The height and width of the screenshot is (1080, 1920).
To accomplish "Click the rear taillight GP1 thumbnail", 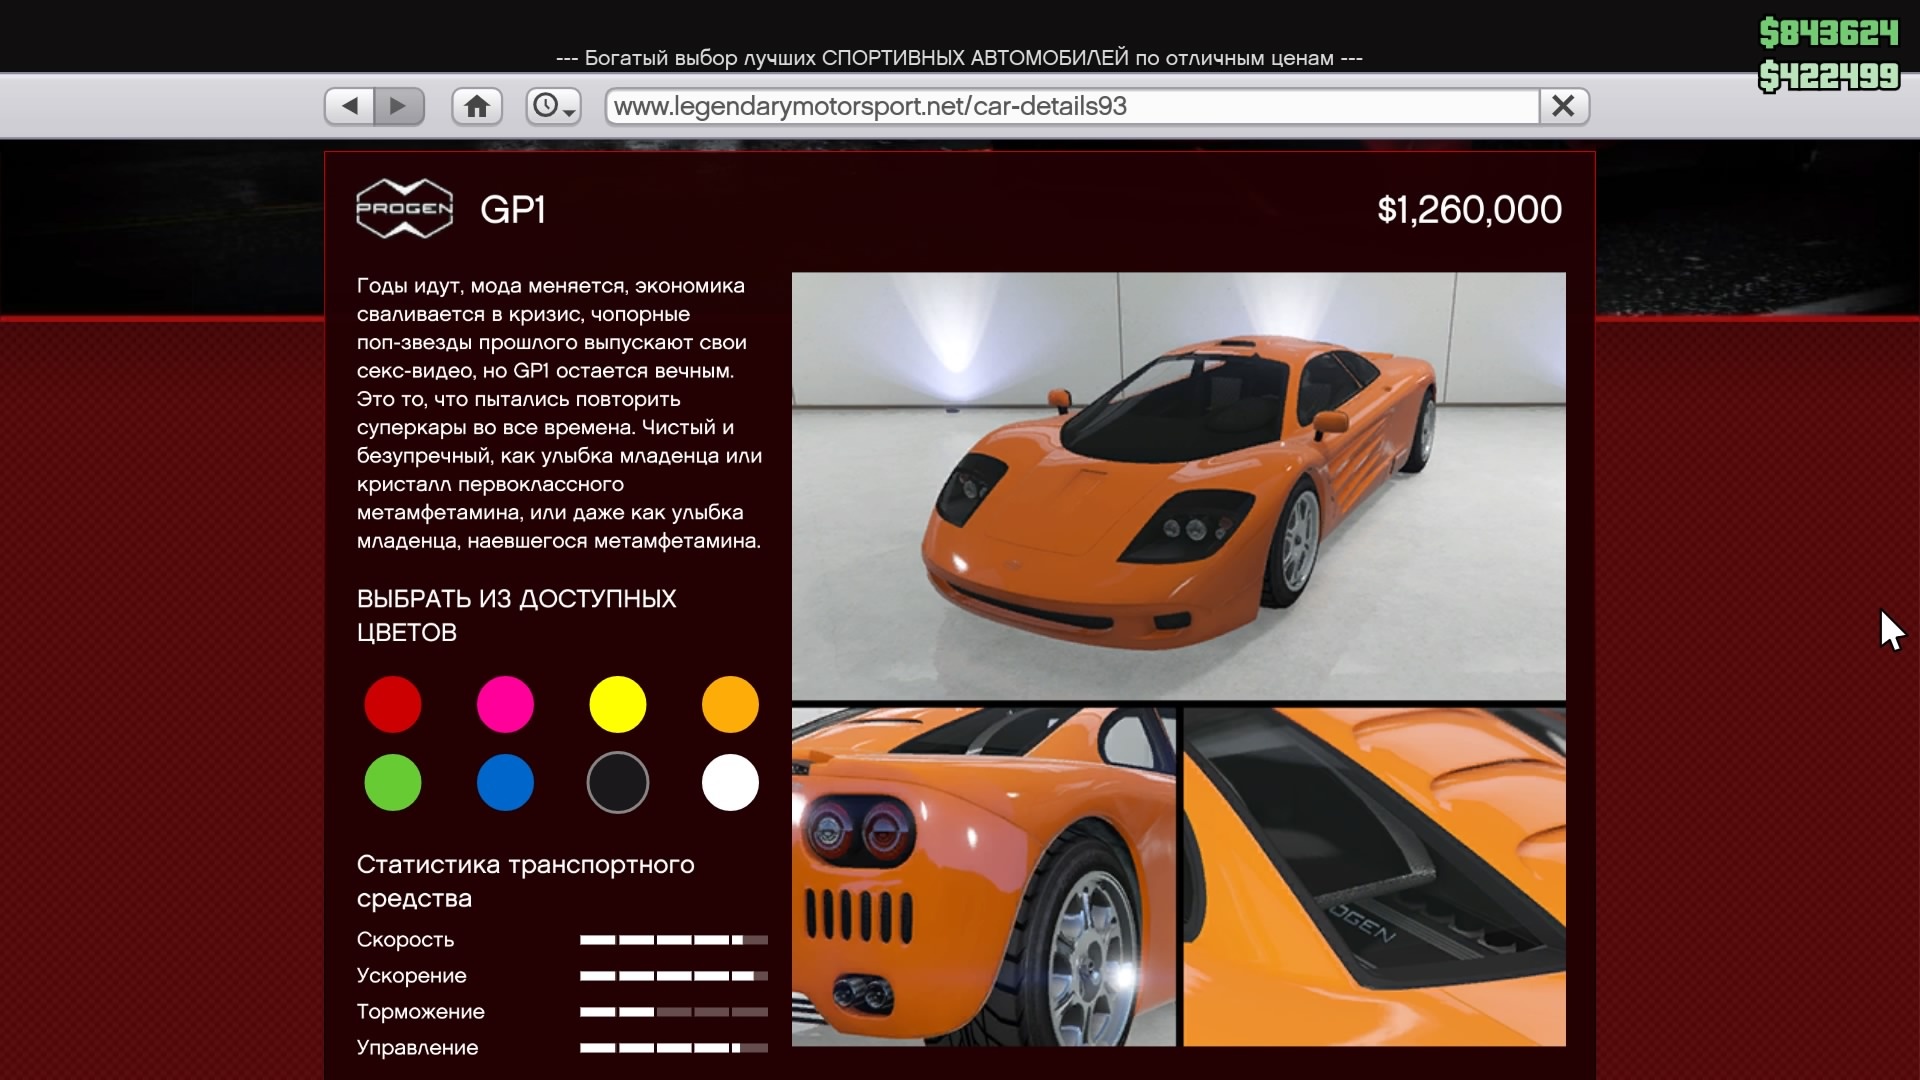I will click(x=984, y=877).
